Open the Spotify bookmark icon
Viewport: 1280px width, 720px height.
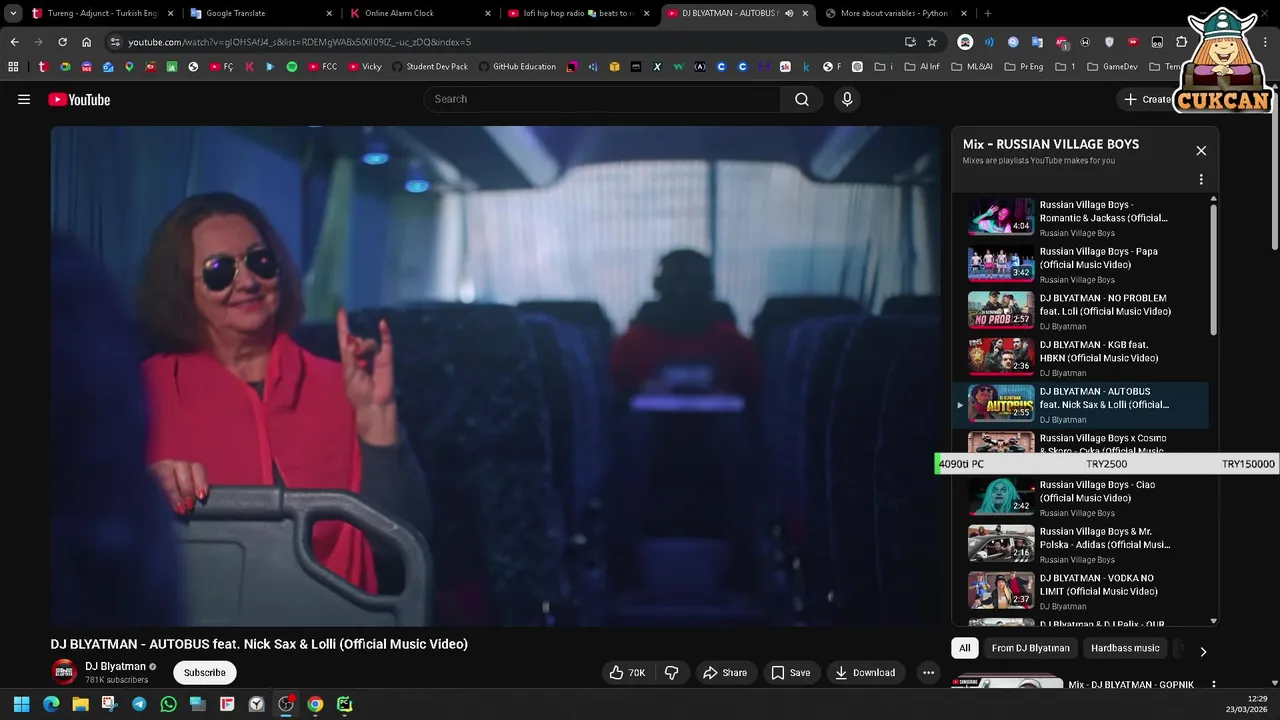[x=292, y=67]
